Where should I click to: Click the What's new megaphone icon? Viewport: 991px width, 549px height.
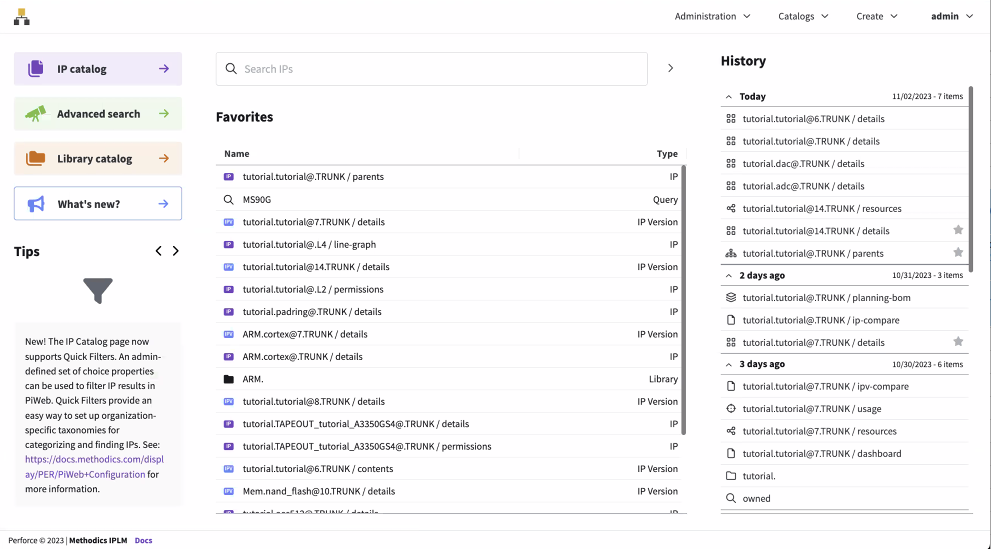point(36,204)
